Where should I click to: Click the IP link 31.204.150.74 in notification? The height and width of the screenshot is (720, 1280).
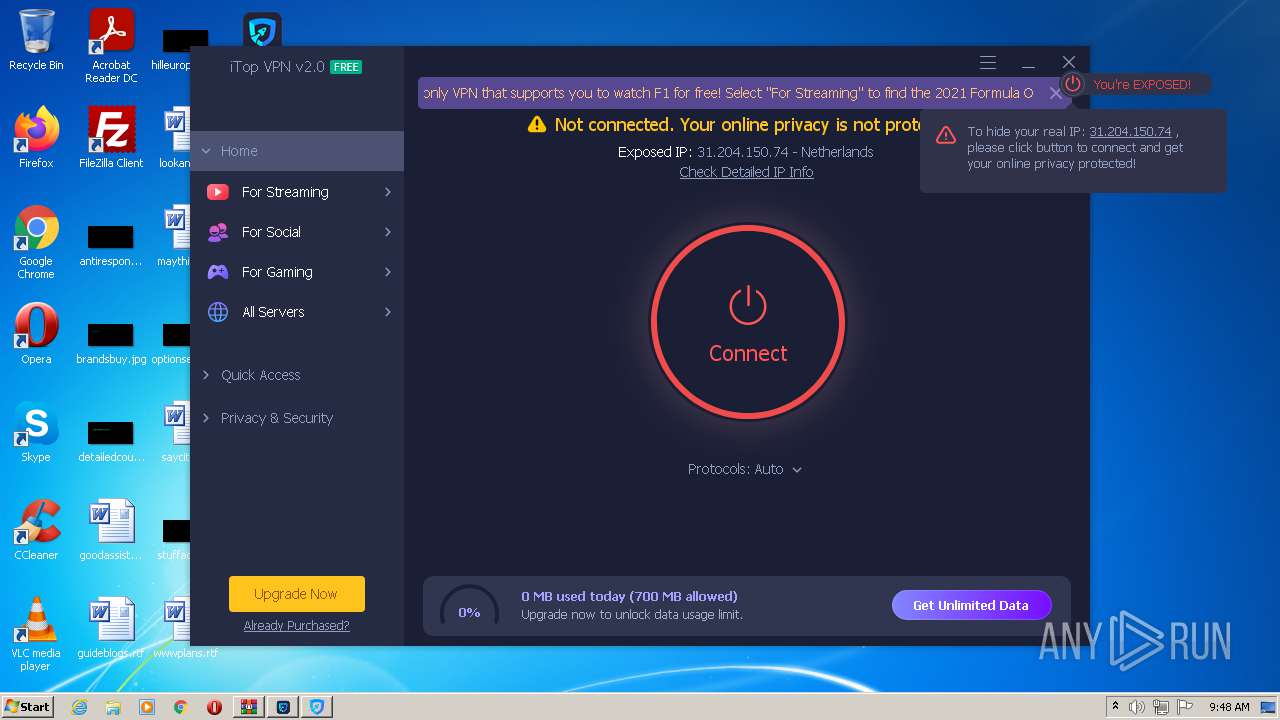tap(1130, 132)
